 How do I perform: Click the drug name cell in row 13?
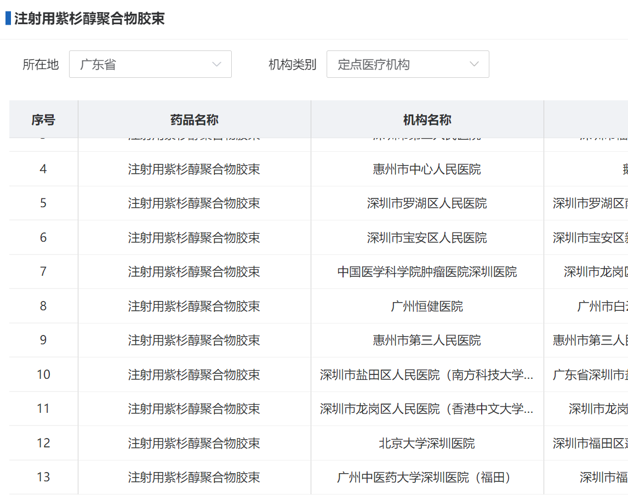[194, 477]
